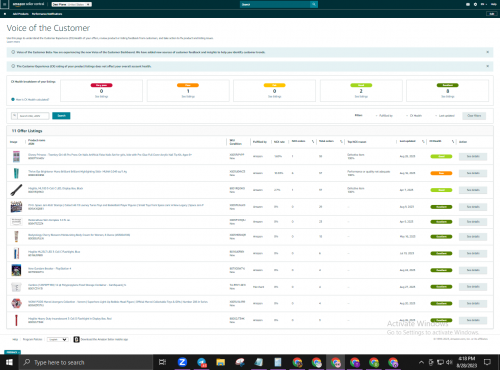This screenshot has height=370, width=500.
Task: Click the volume icon in system tray
Action: point(449,362)
